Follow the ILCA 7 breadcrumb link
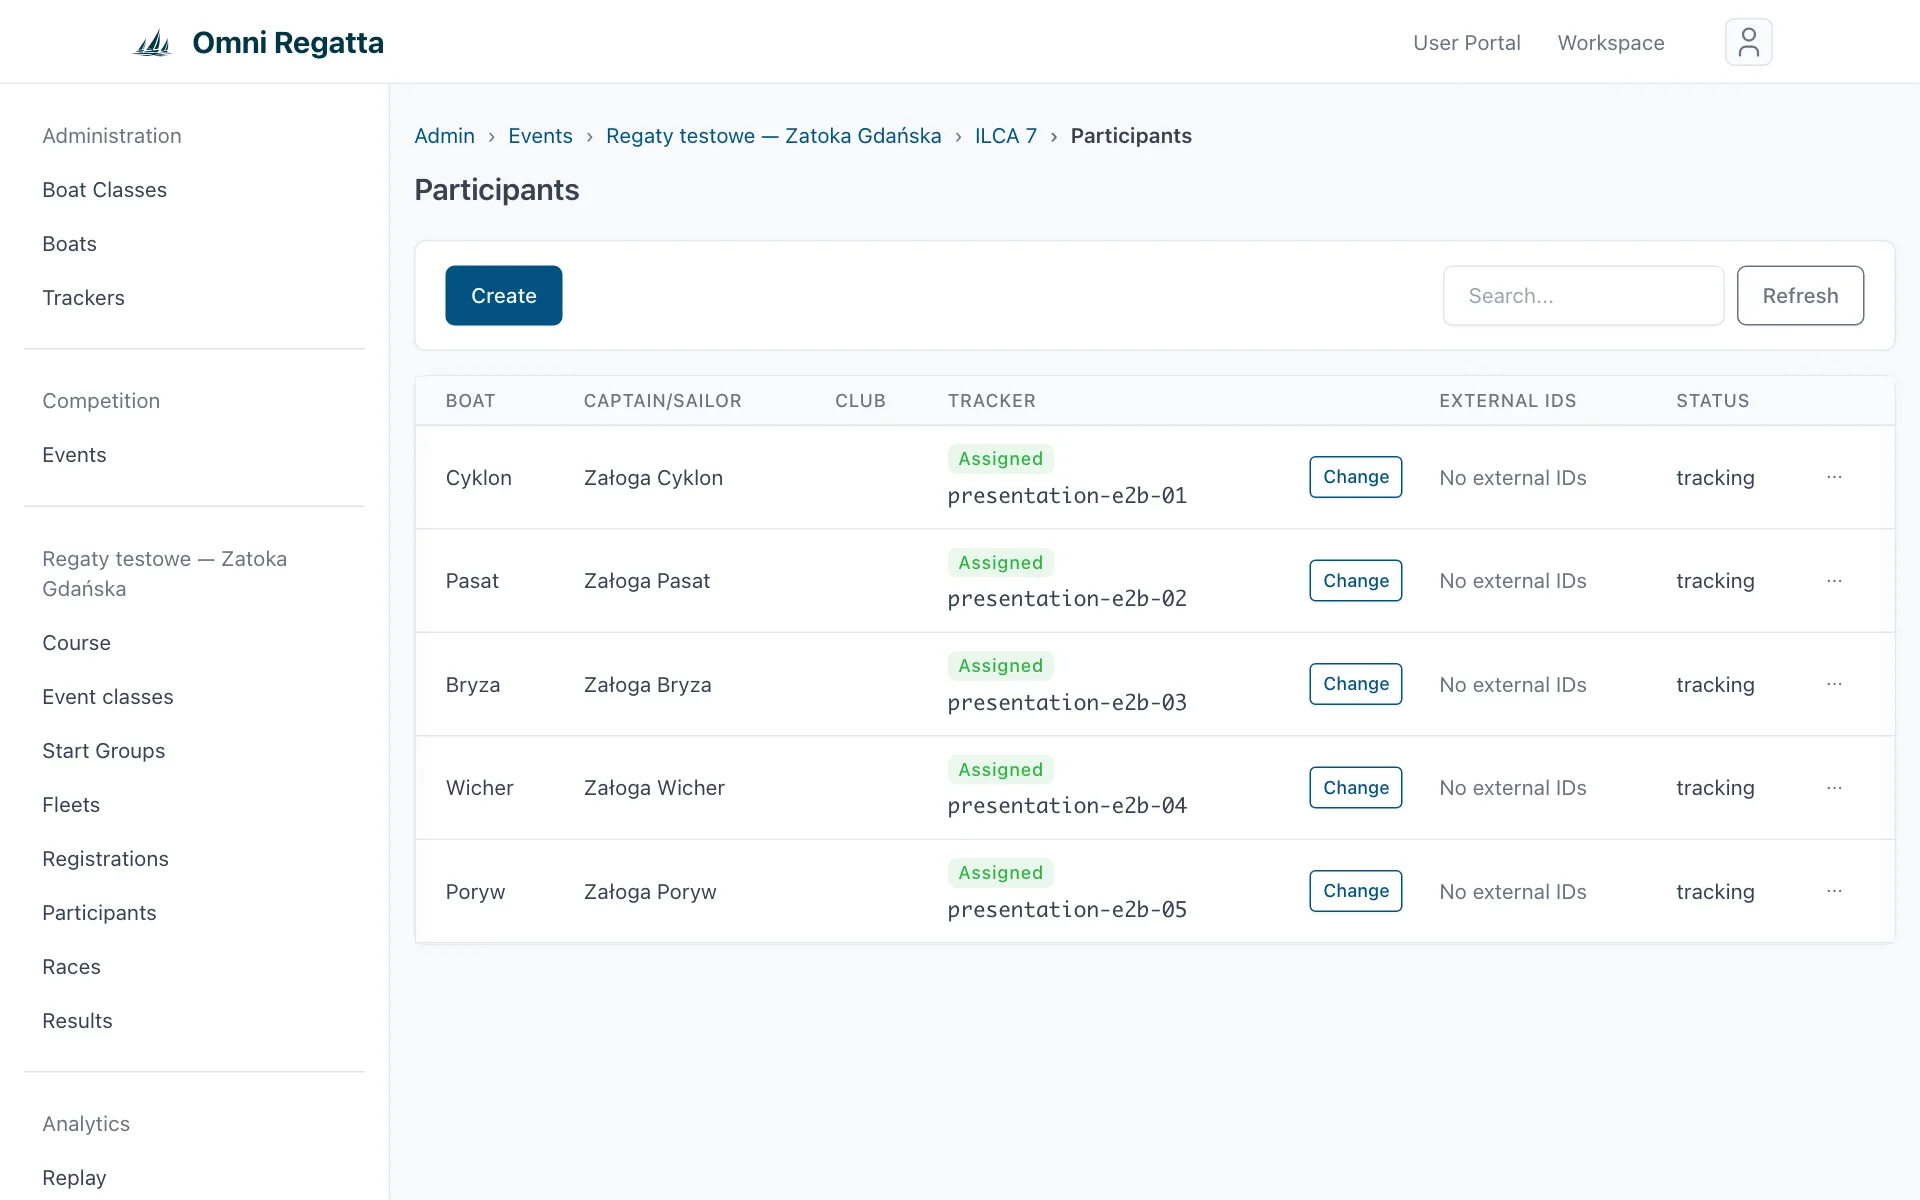 pyautogui.click(x=1006, y=136)
